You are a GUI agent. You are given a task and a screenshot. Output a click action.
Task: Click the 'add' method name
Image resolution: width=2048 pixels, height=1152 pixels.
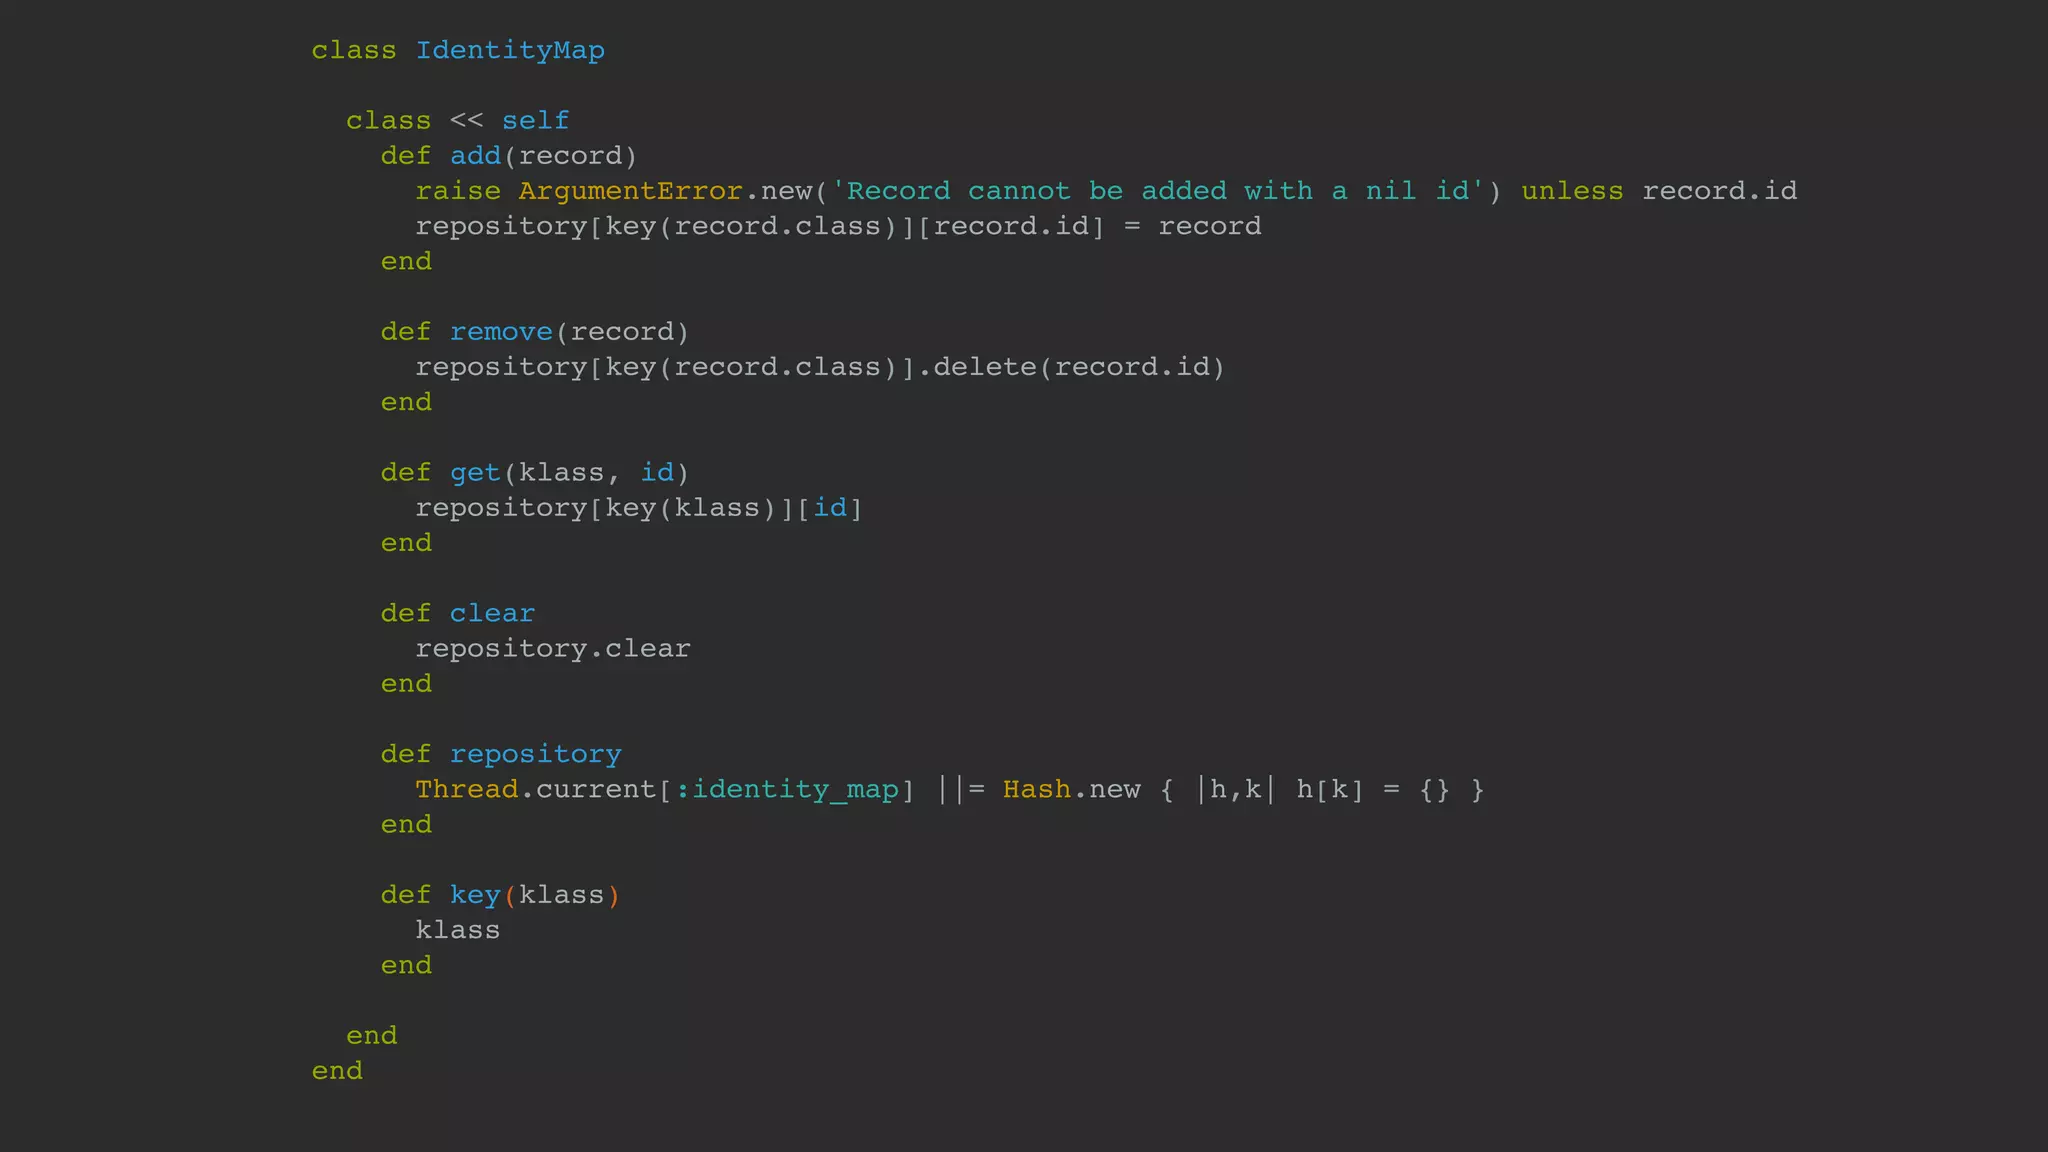click(475, 156)
